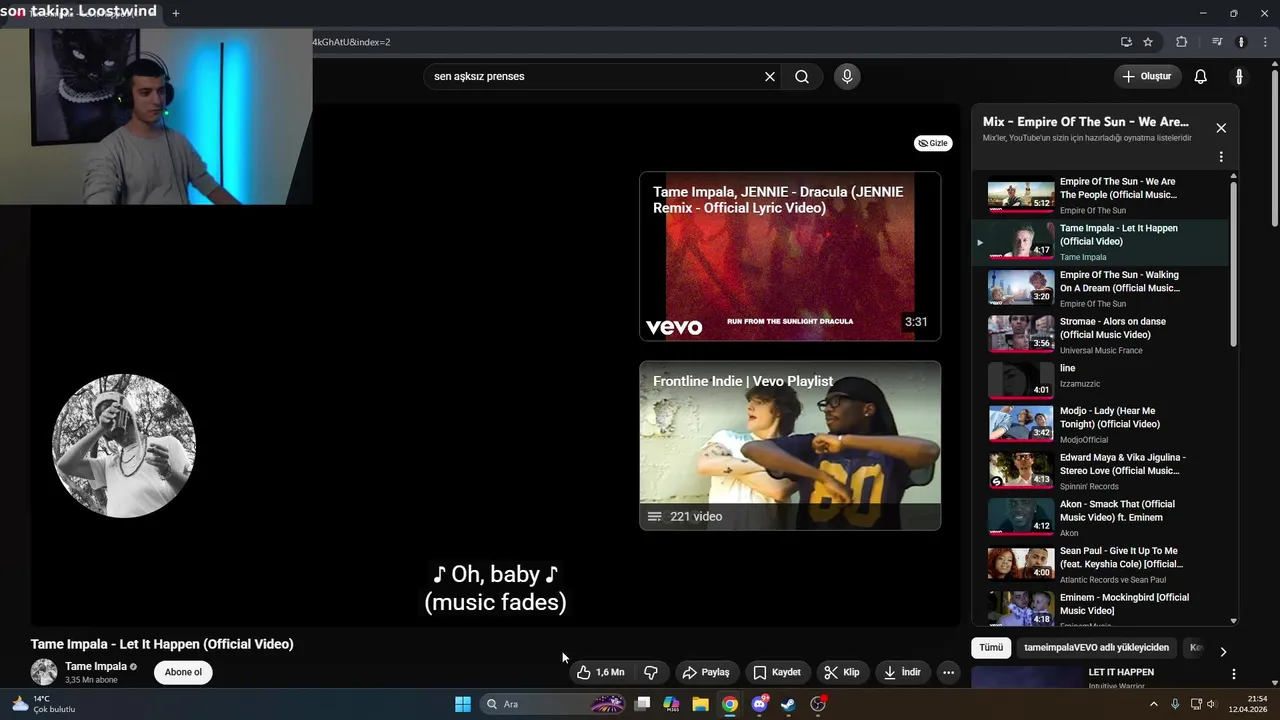
Task: Install app via address bar icon
Action: click(1126, 42)
